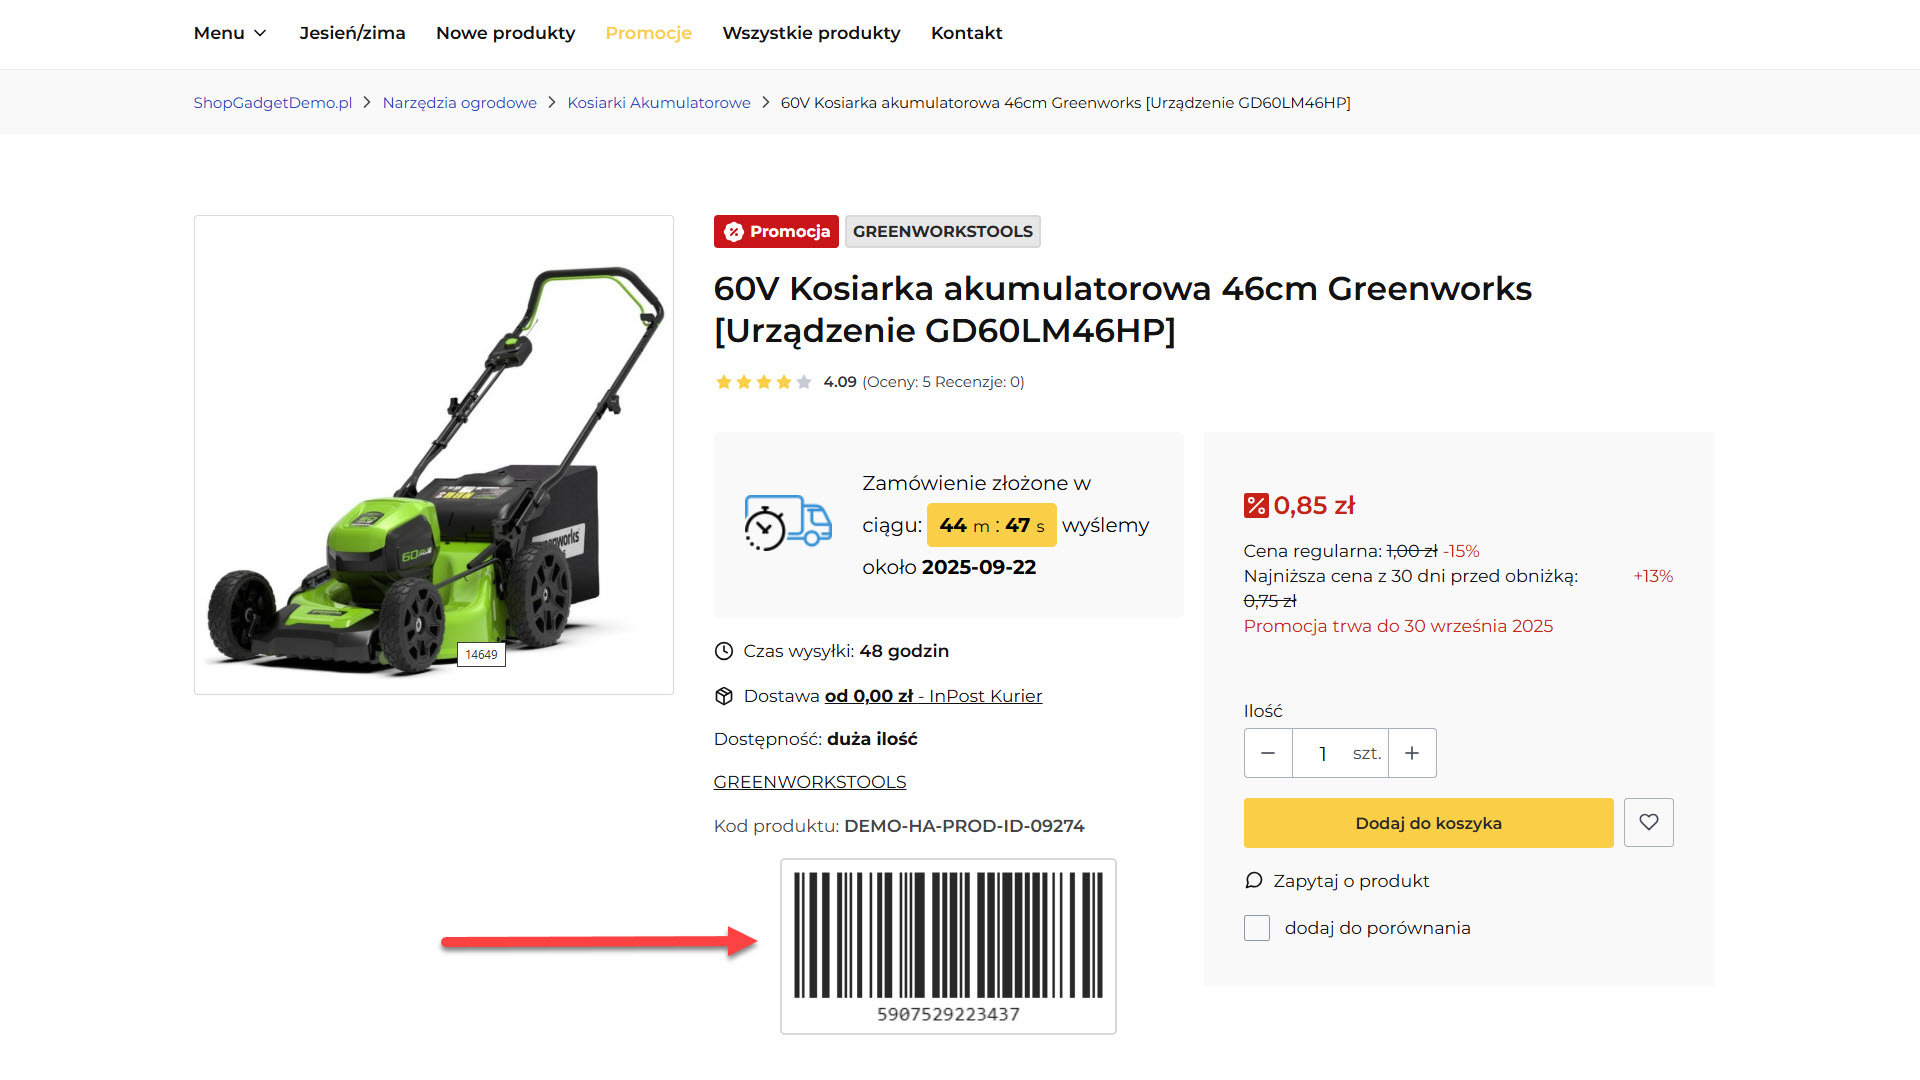The height and width of the screenshot is (1080, 1920).
Task: Click the Kosiarki Akumulatorowe breadcrumb
Action: click(x=659, y=103)
